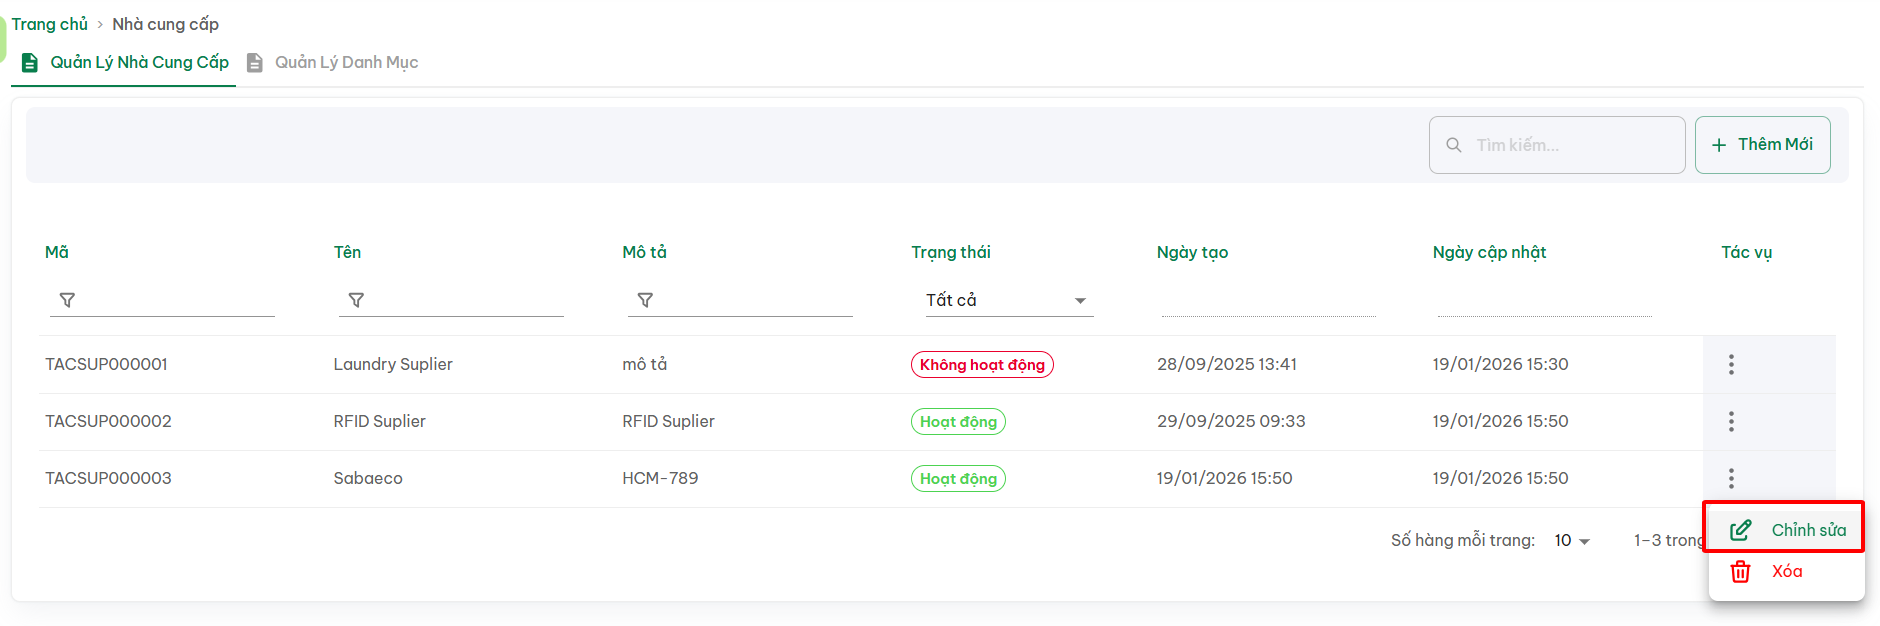Click the filter icon under Tên column
Viewport: 1880px width, 626px height.
pos(356,300)
